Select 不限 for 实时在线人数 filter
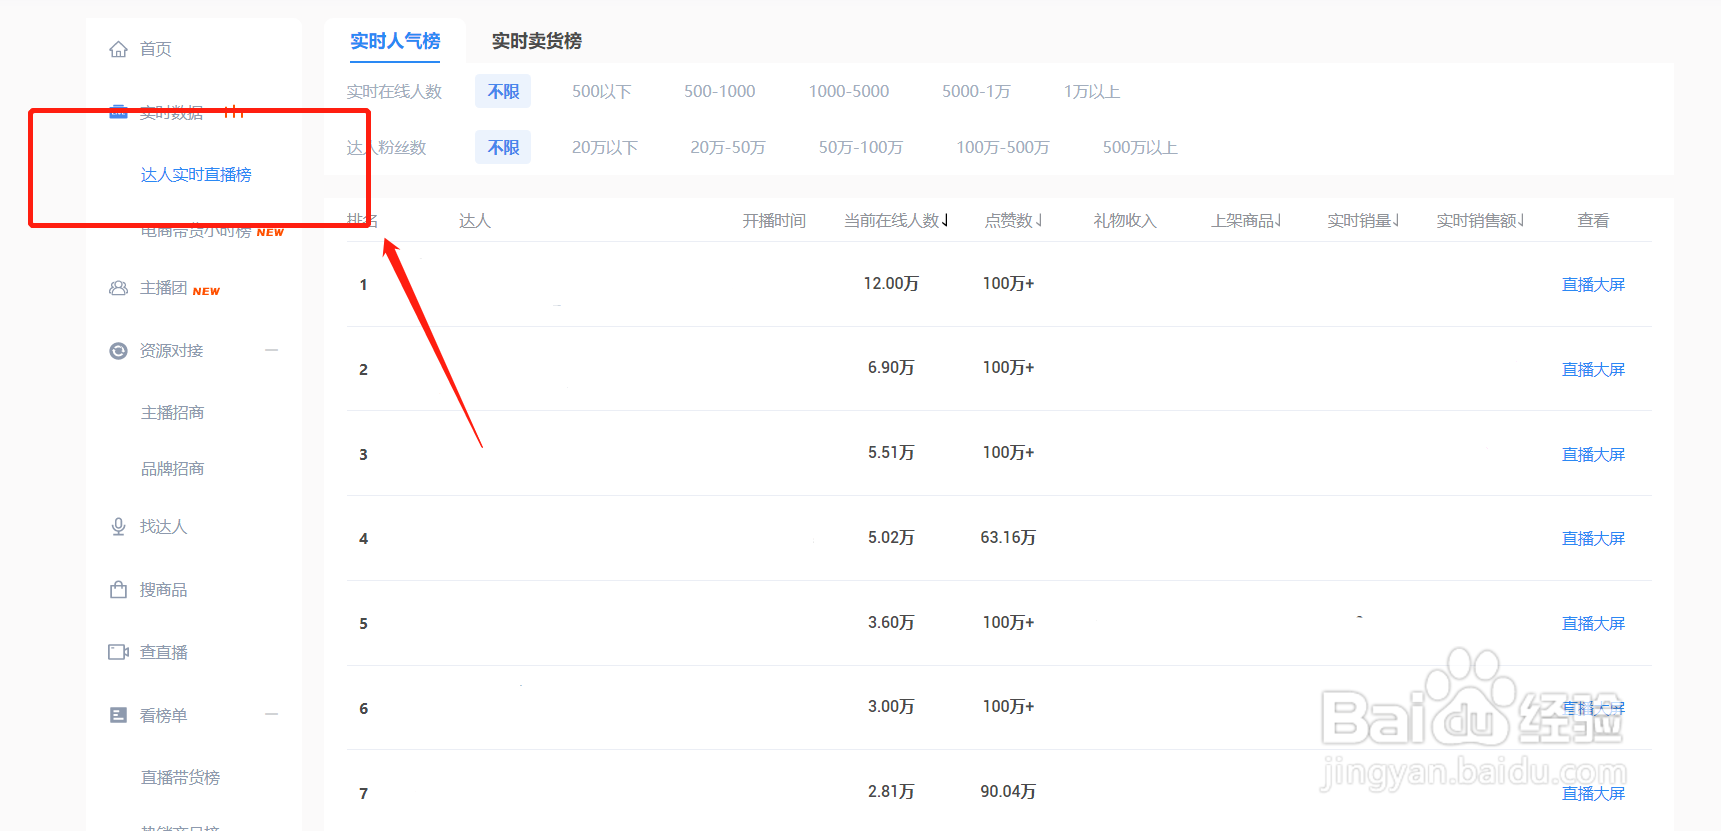The image size is (1721, 831). click(x=503, y=91)
